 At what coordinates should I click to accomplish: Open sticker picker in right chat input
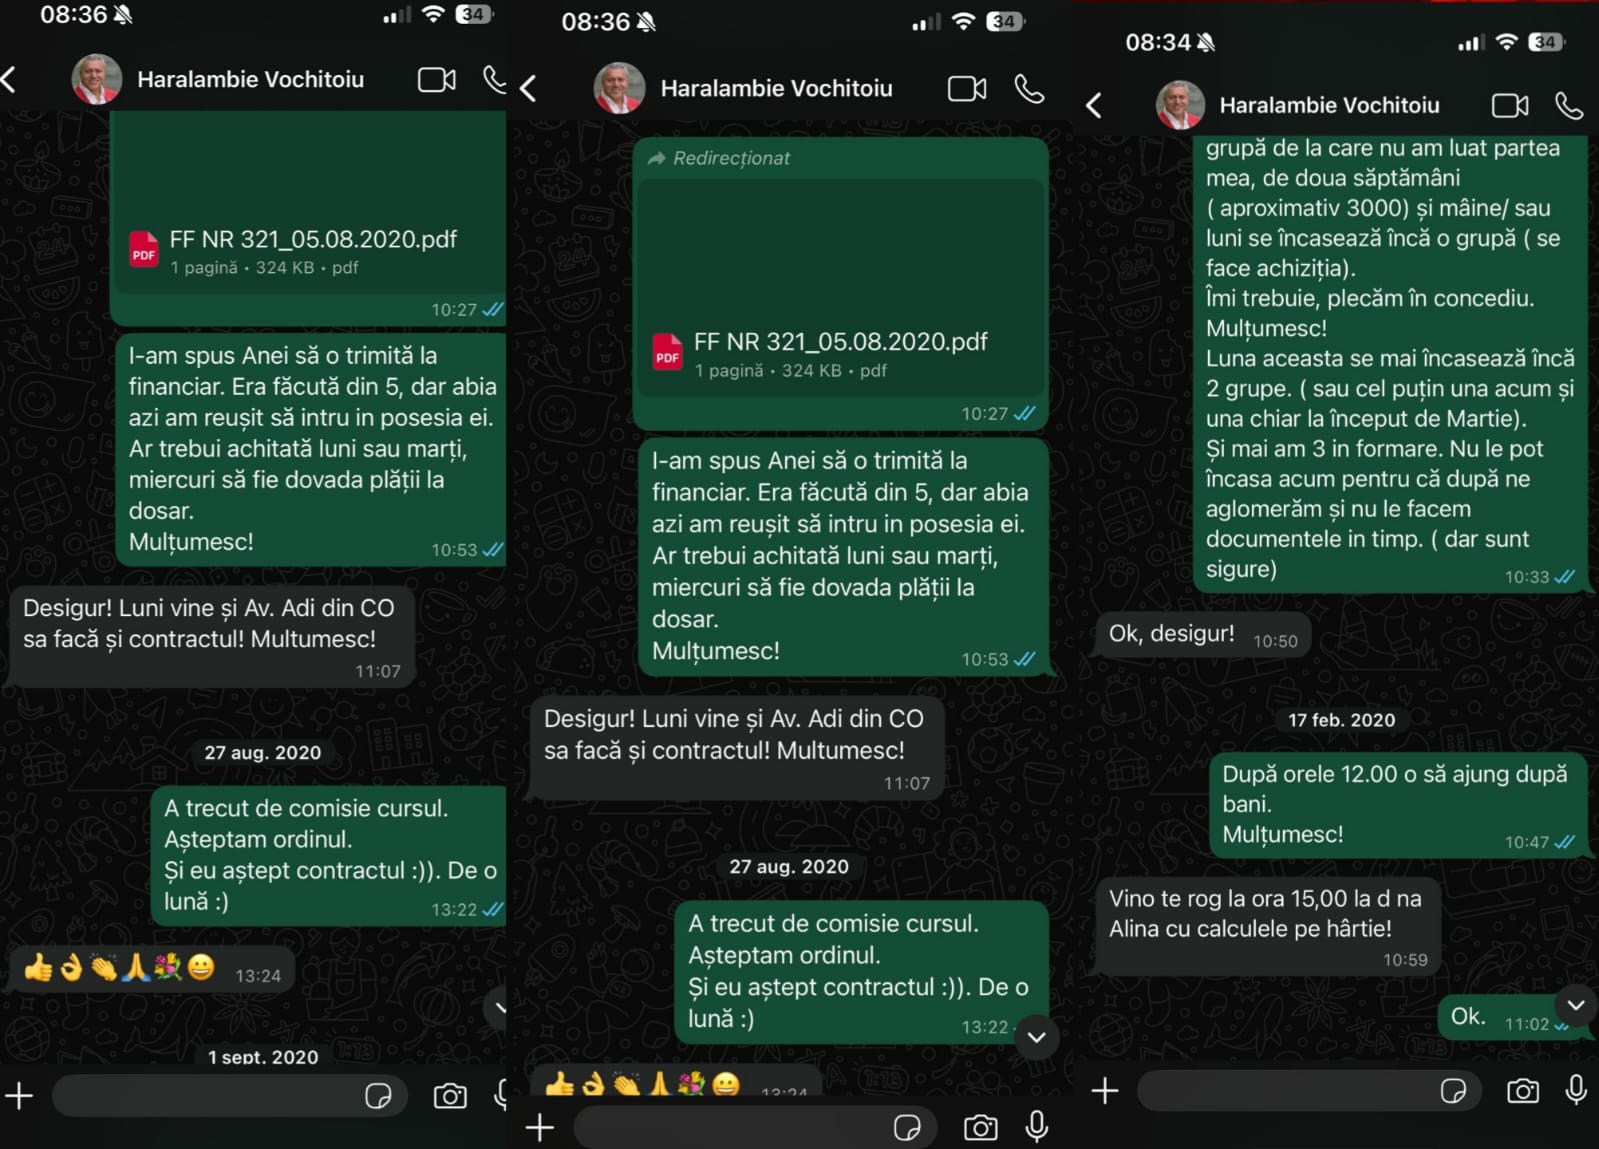tap(1453, 1090)
